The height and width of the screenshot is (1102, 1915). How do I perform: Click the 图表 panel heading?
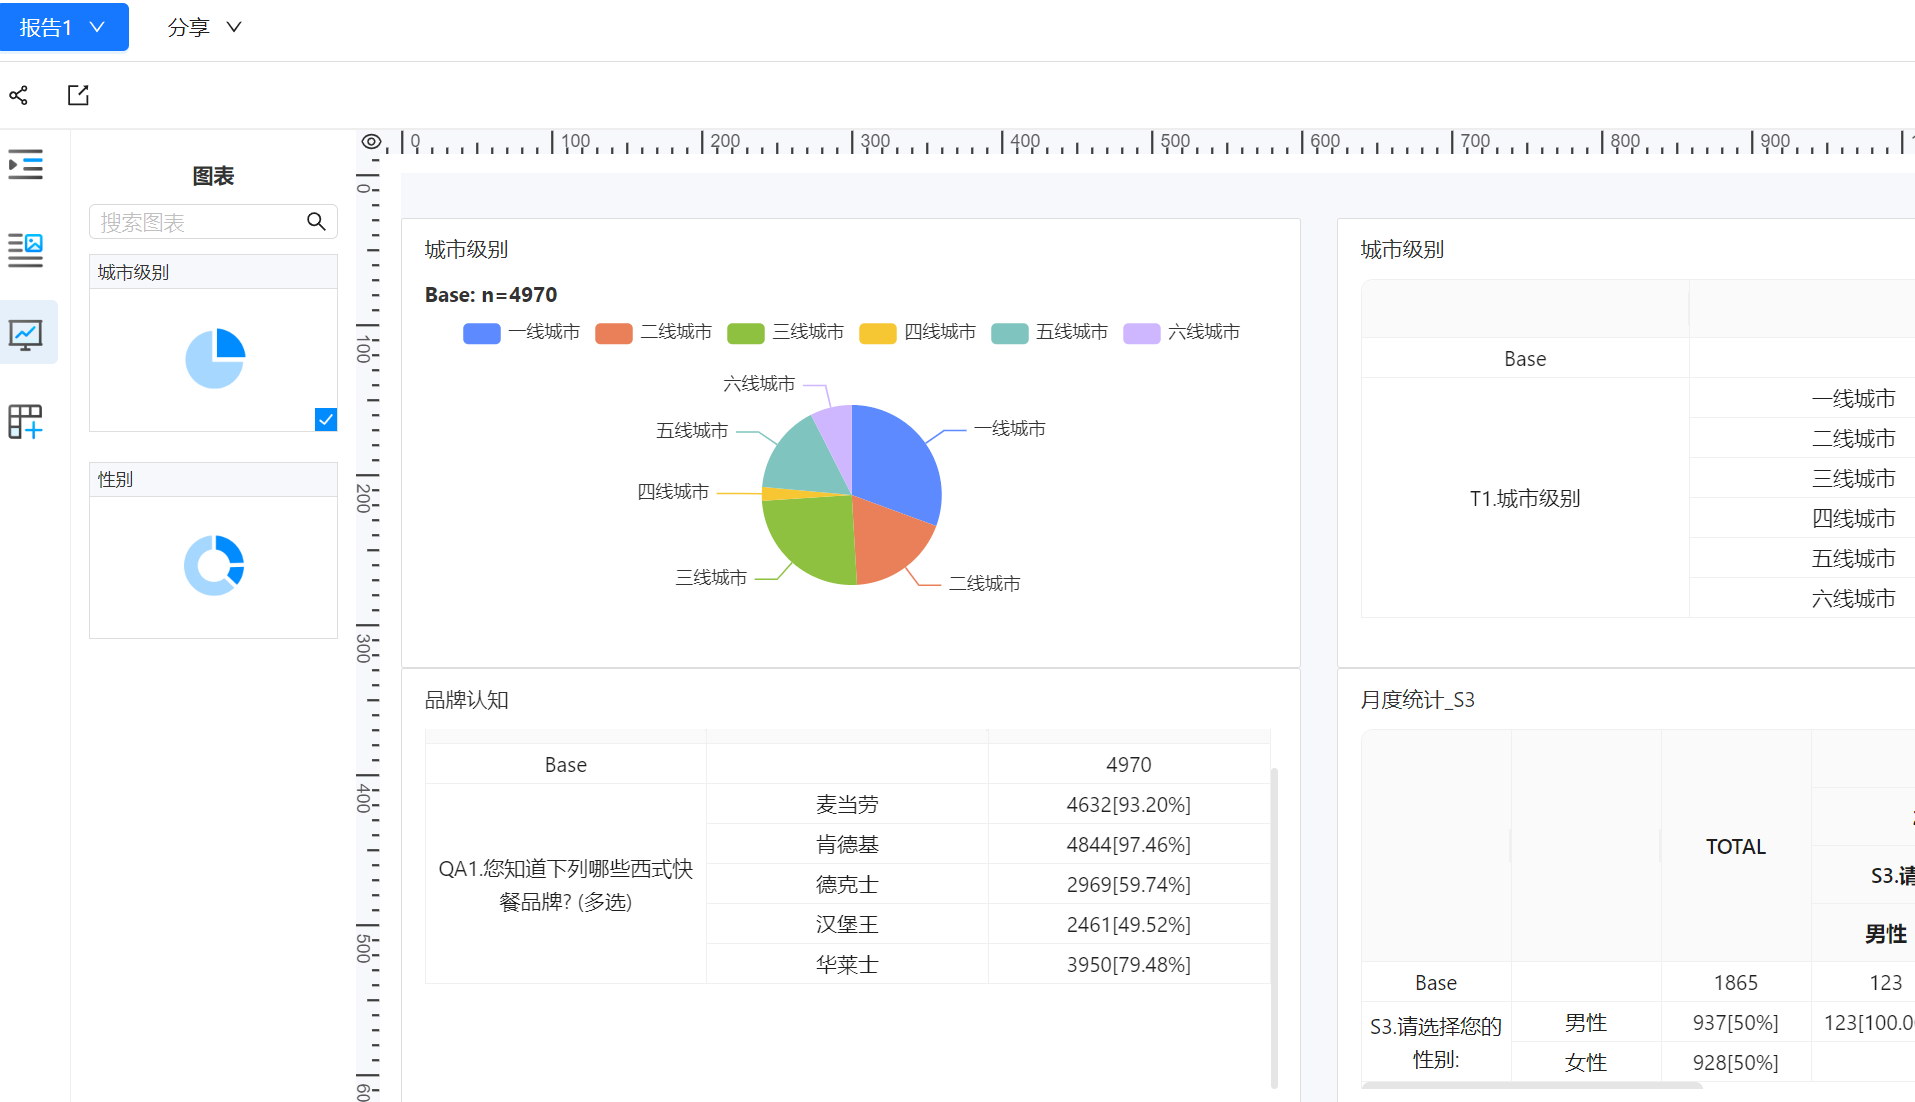coord(213,176)
